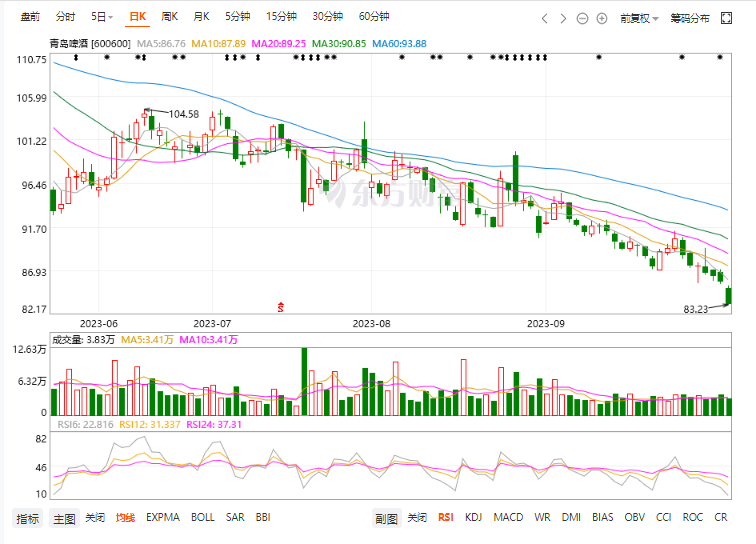This screenshot has width=756, height=544.
Task: Select BIAS sub-chart indicator
Action: tap(603, 517)
